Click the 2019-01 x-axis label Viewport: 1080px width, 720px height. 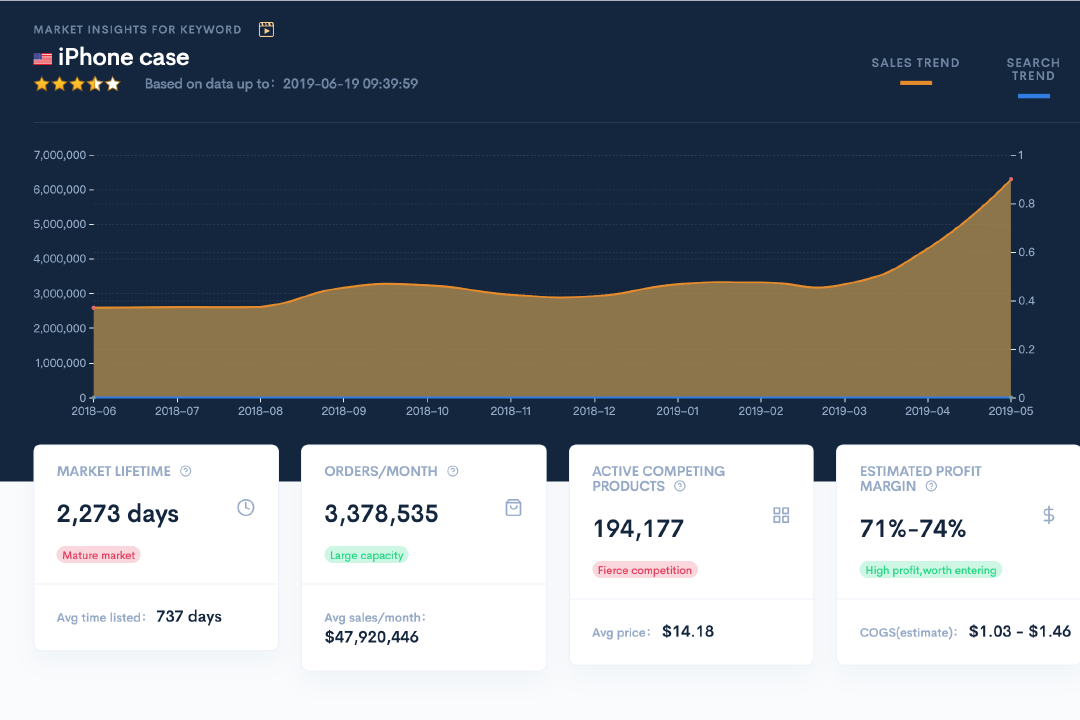pos(678,411)
